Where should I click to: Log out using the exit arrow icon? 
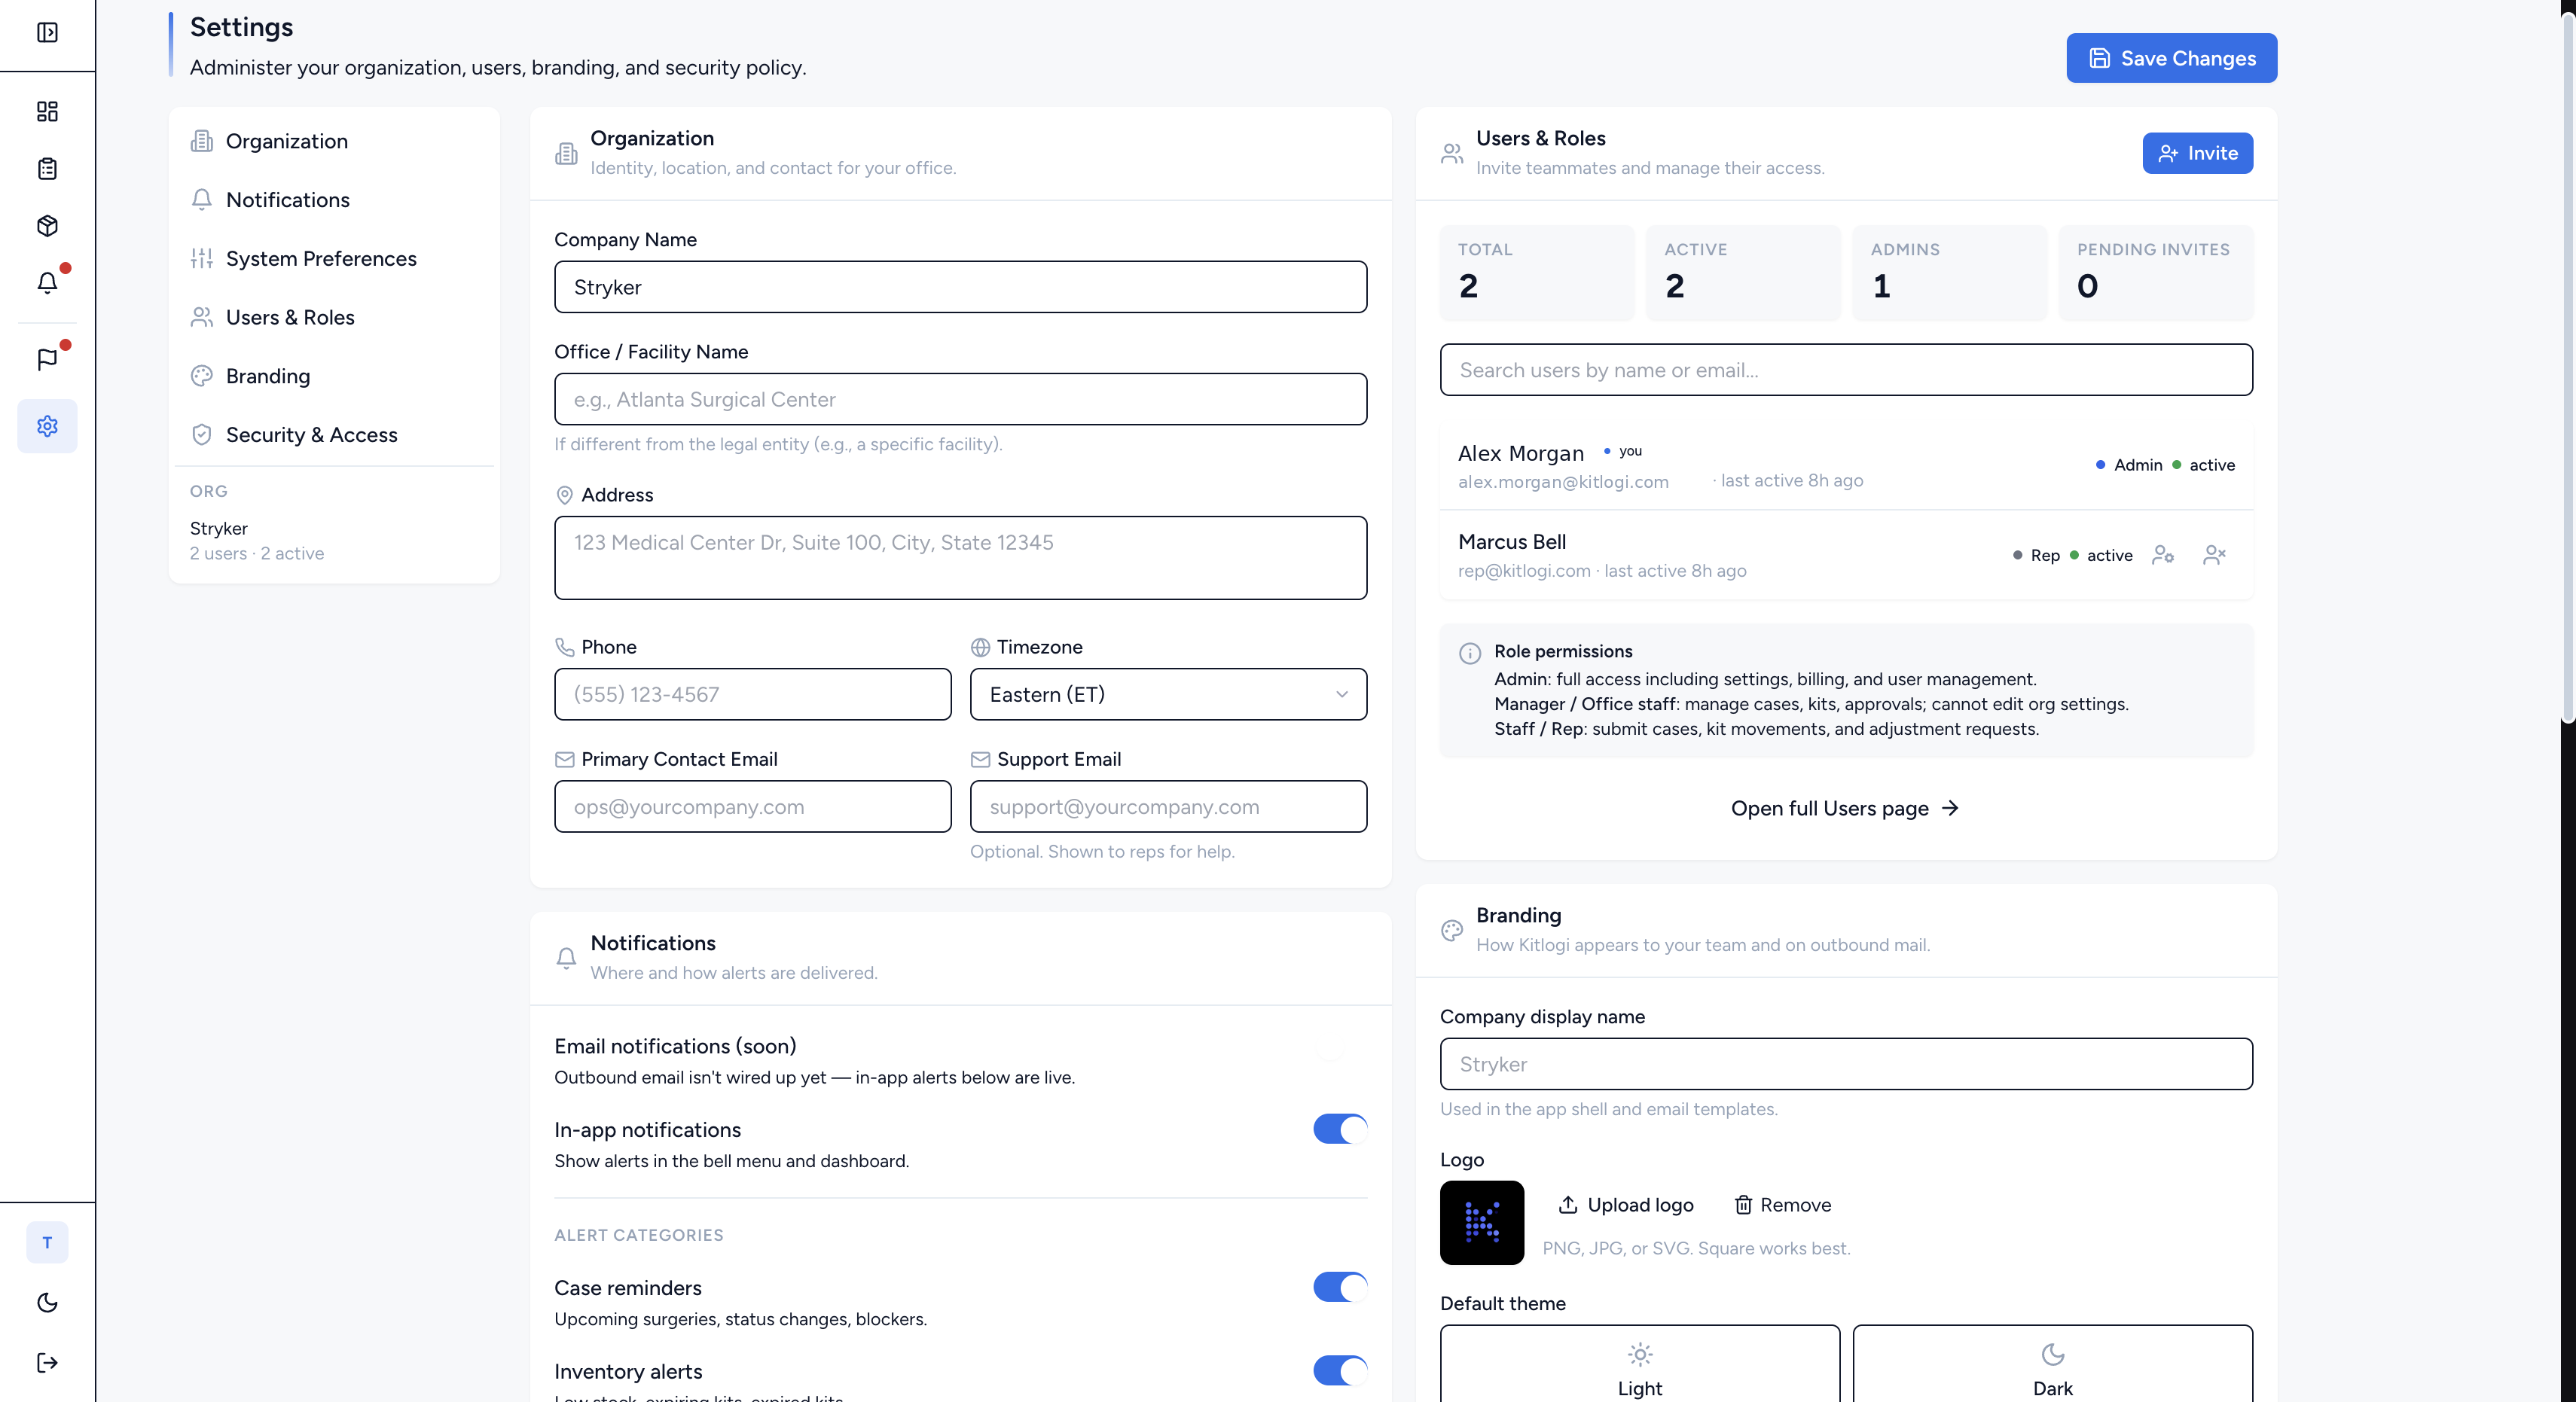tap(47, 1362)
